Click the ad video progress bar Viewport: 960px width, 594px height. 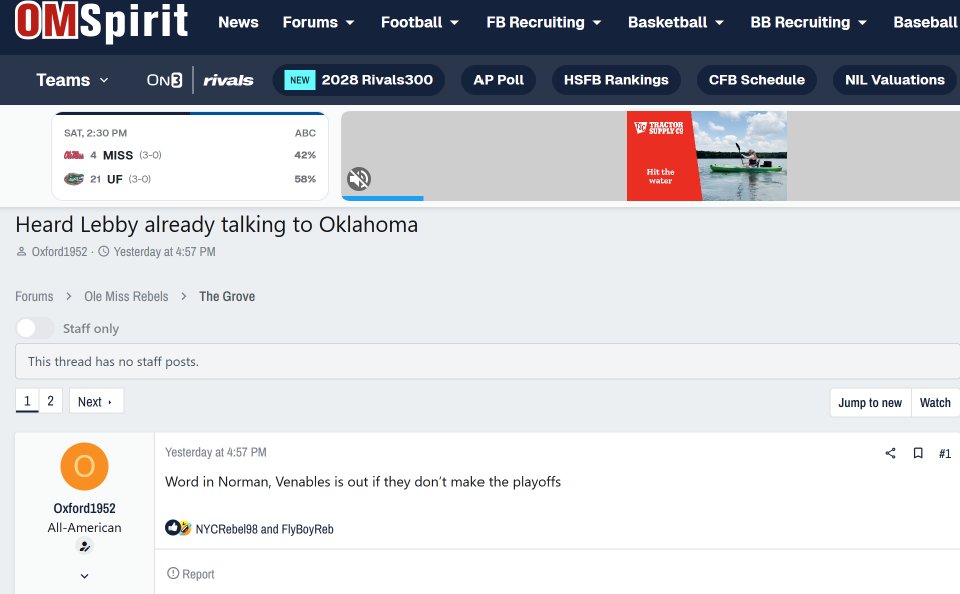tap(650, 198)
